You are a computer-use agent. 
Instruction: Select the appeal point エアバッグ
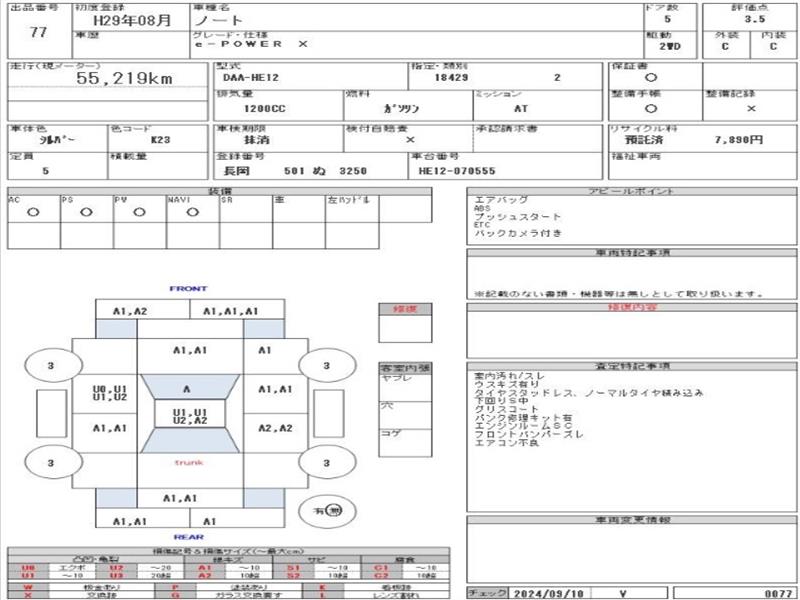[x=501, y=199]
